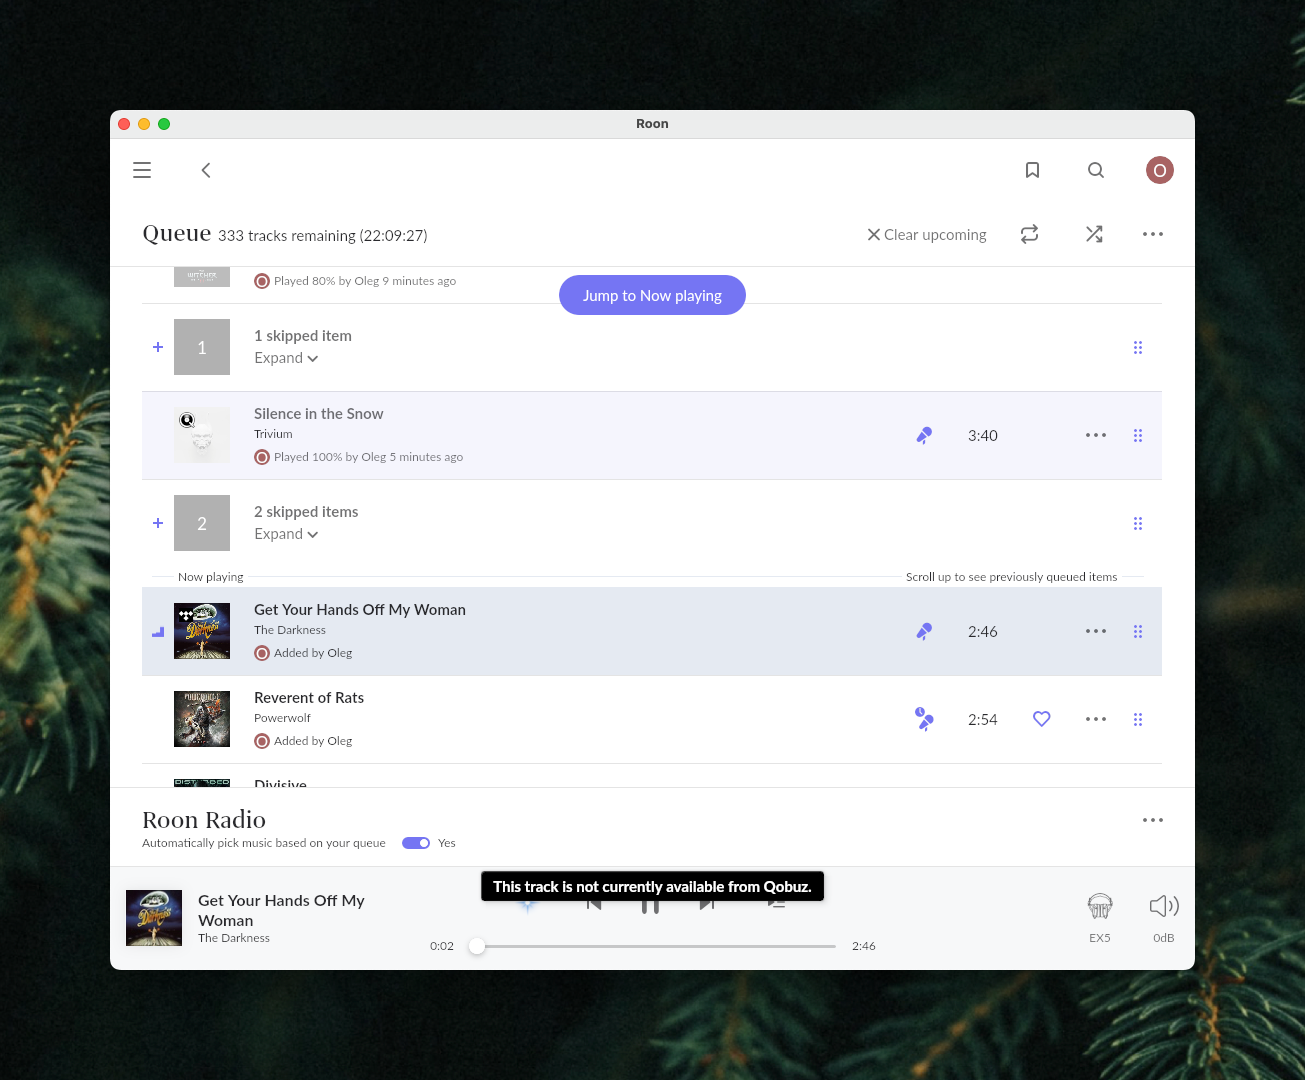This screenshot has width=1305, height=1080.
Task: Open footer track title Get Your Hands Off My Woman
Action: click(x=281, y=911)
